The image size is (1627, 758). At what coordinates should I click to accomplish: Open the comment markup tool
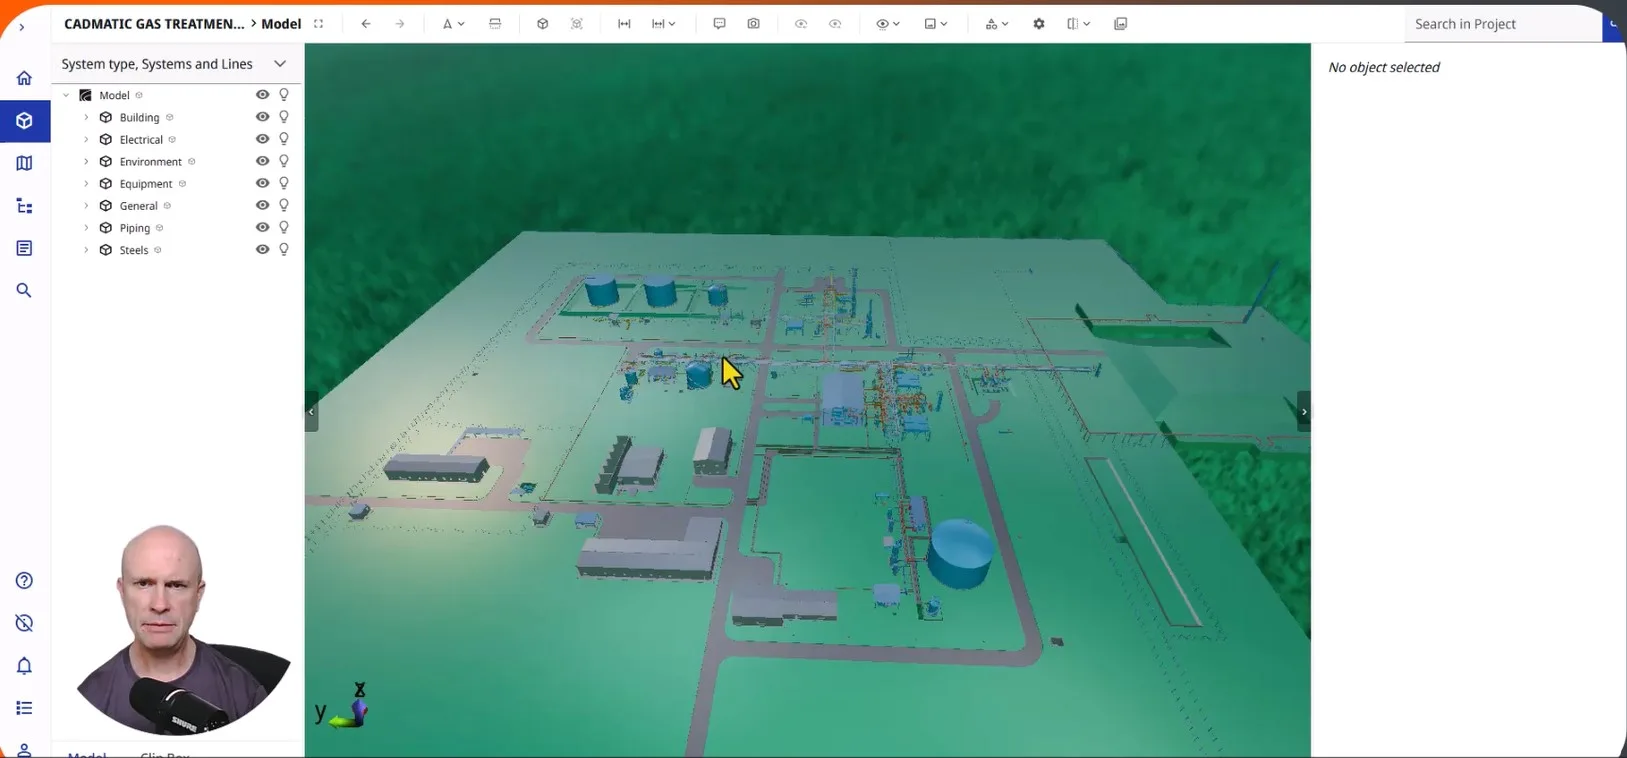point(719,24)
